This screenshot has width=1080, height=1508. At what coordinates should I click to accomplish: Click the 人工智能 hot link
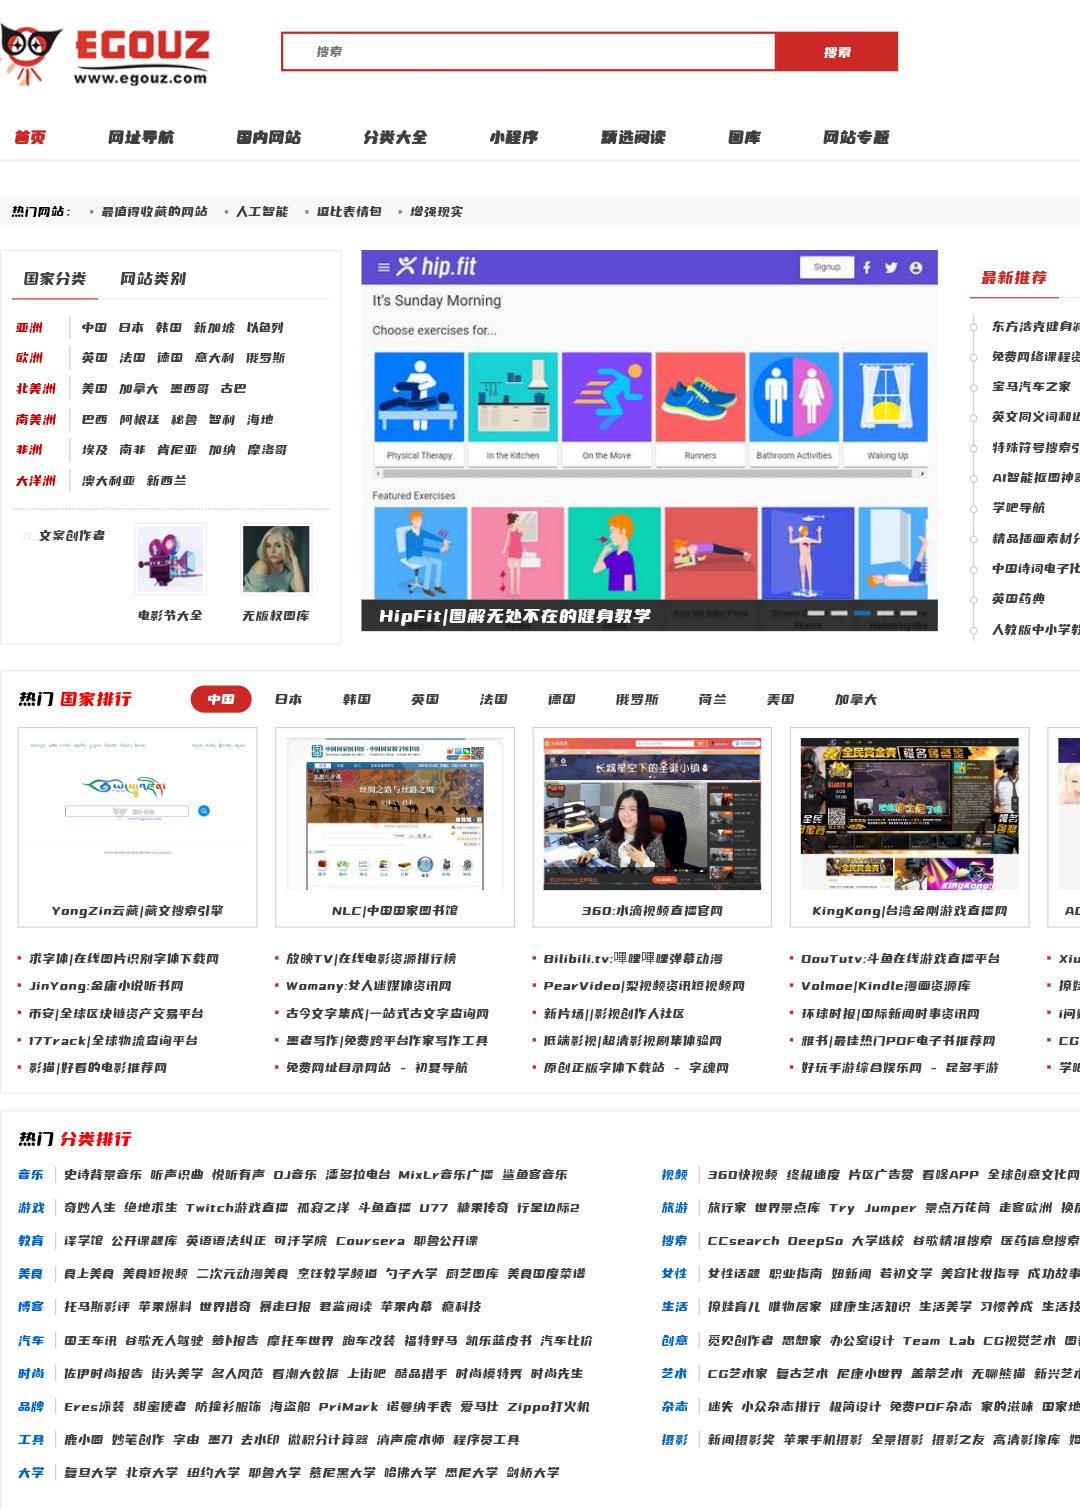(x=262, y=211)
